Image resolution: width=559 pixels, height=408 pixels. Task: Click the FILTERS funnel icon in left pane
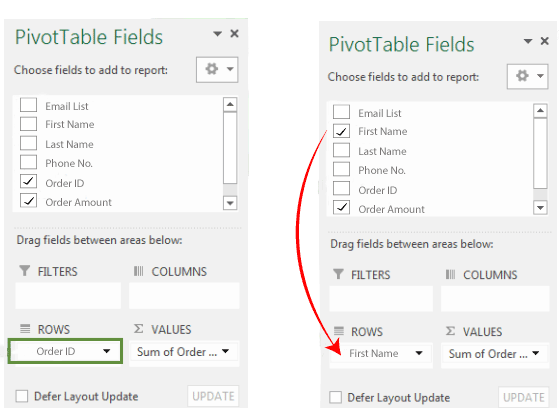pos(25,271)
